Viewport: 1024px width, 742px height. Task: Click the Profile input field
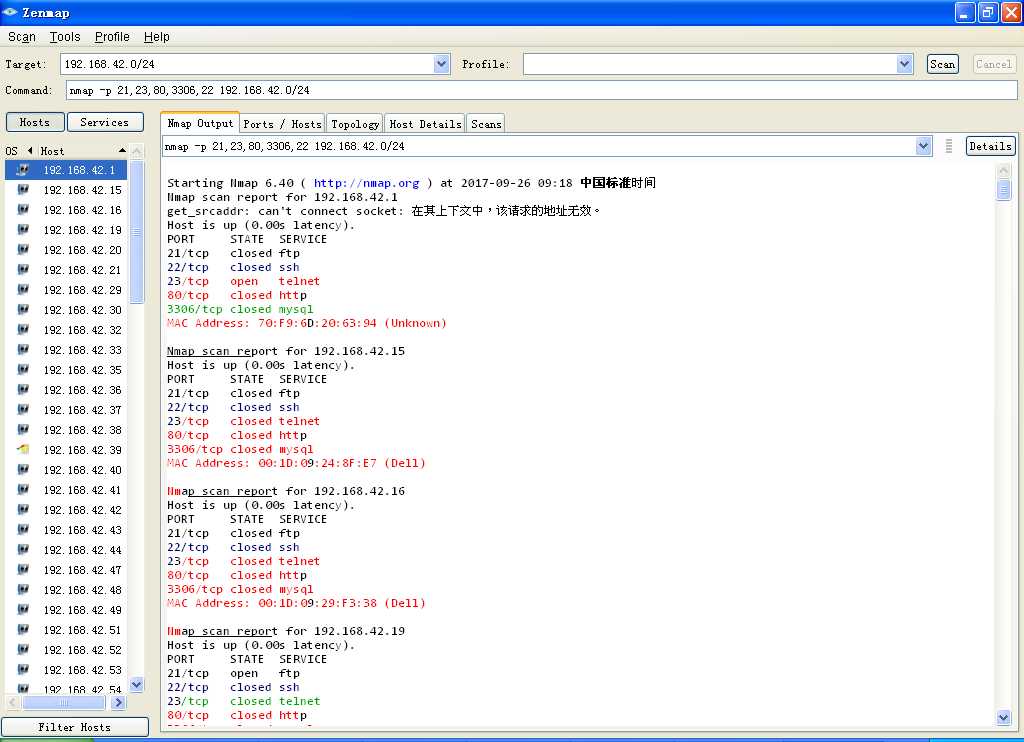[710, 64]
